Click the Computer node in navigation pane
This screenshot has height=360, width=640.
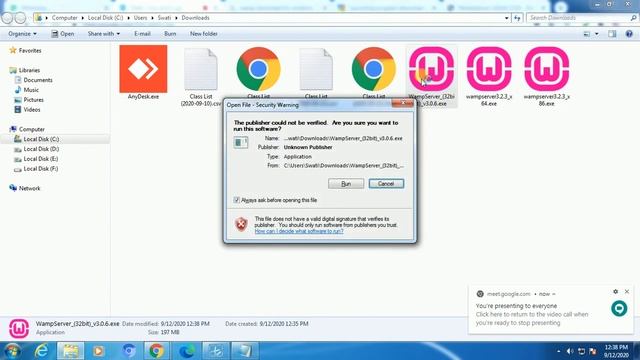(x=31, y=129)
